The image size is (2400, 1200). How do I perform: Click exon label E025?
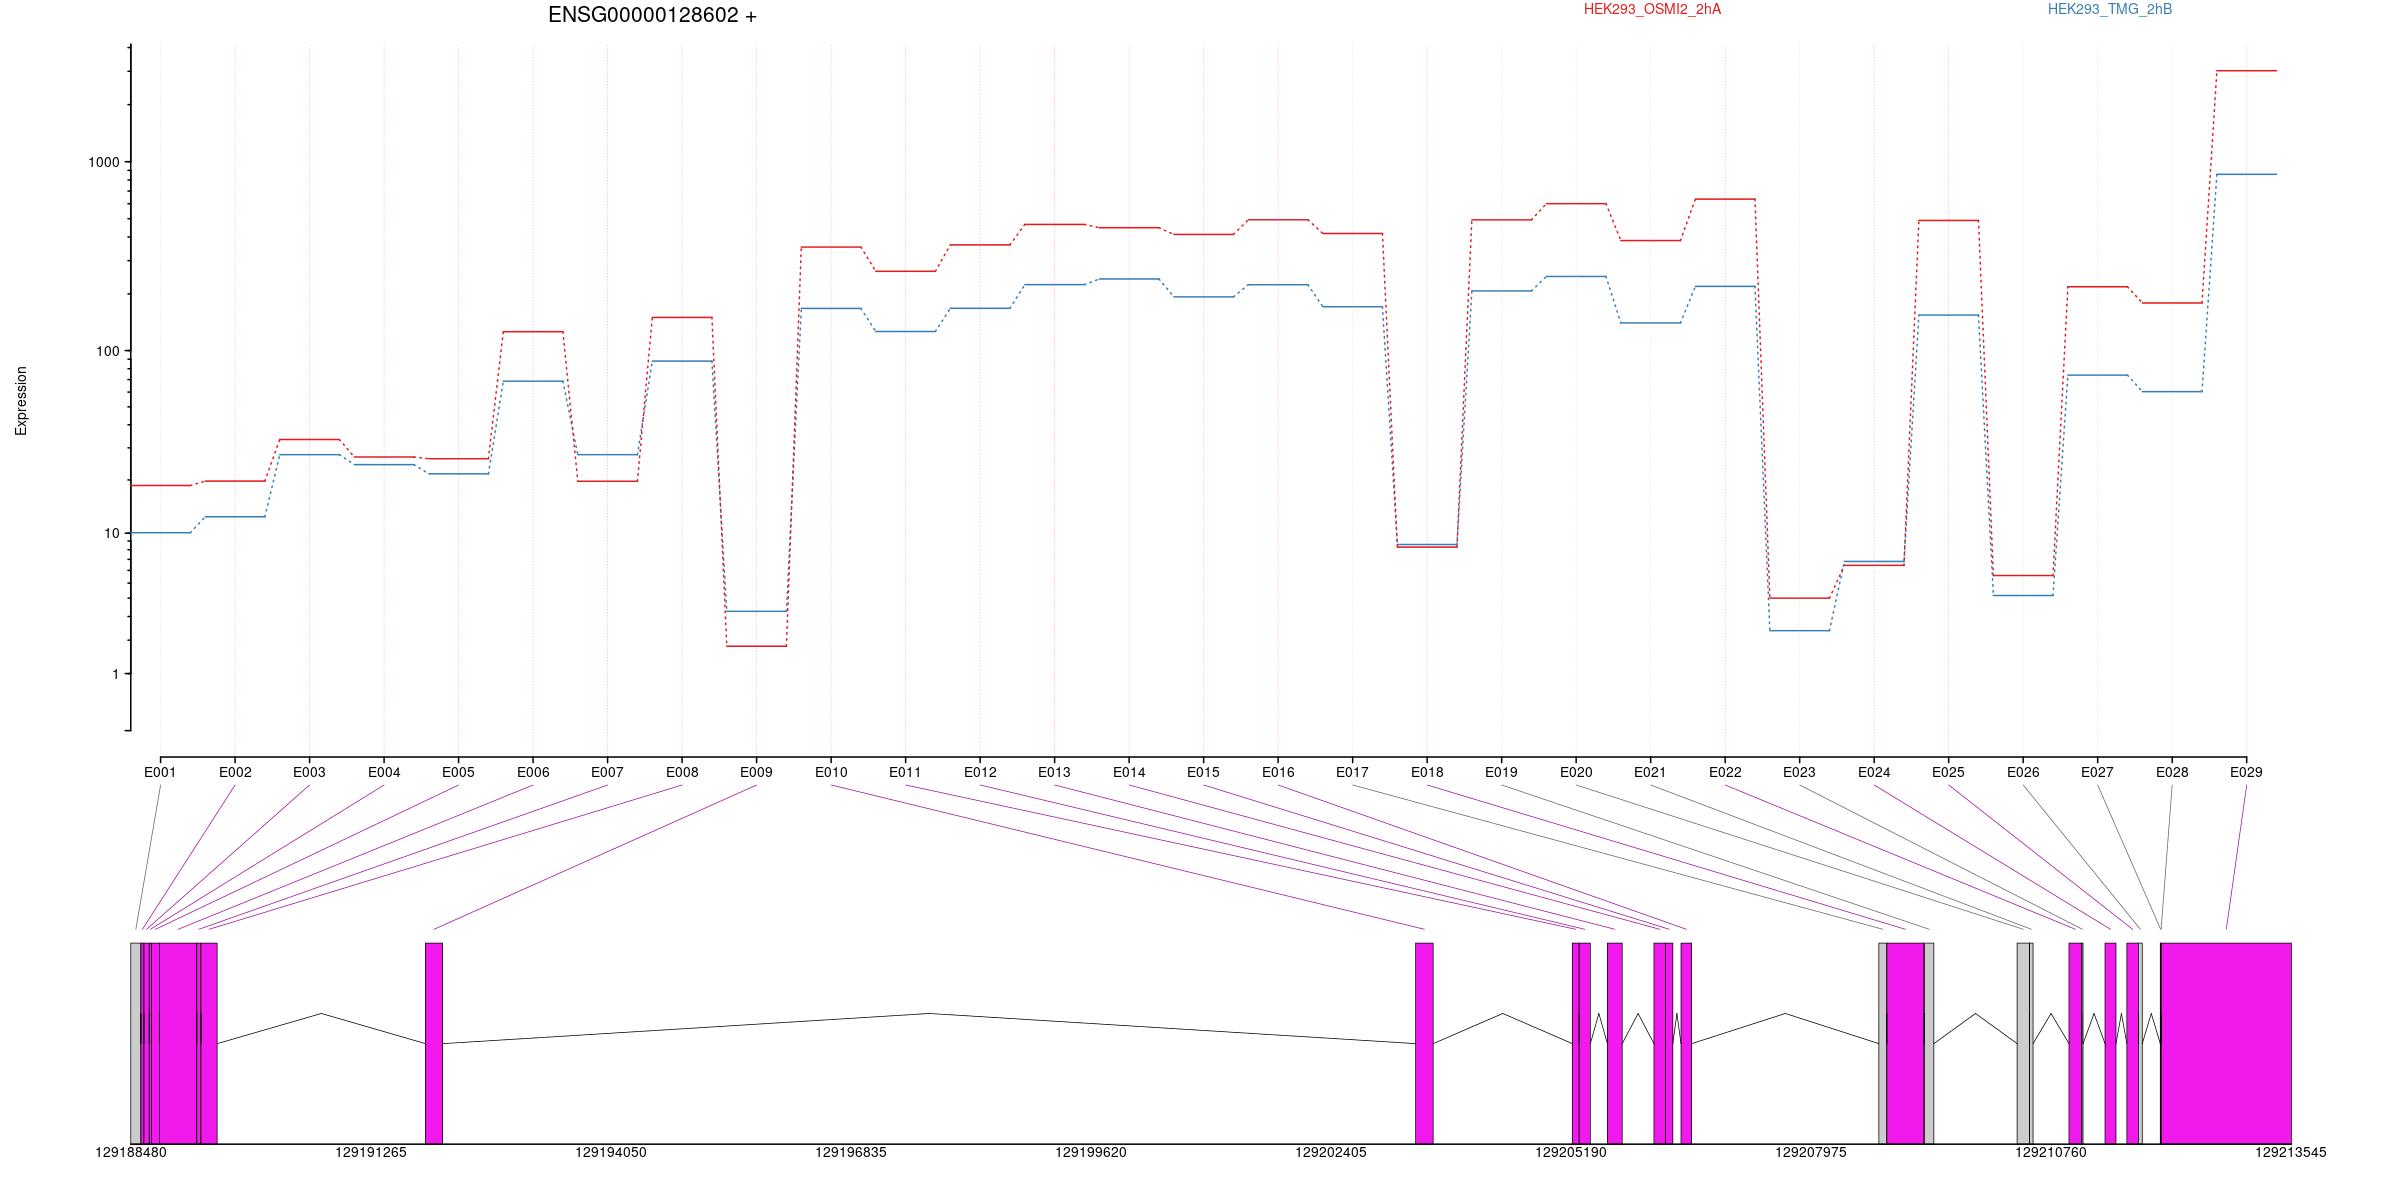(1948, 772)
